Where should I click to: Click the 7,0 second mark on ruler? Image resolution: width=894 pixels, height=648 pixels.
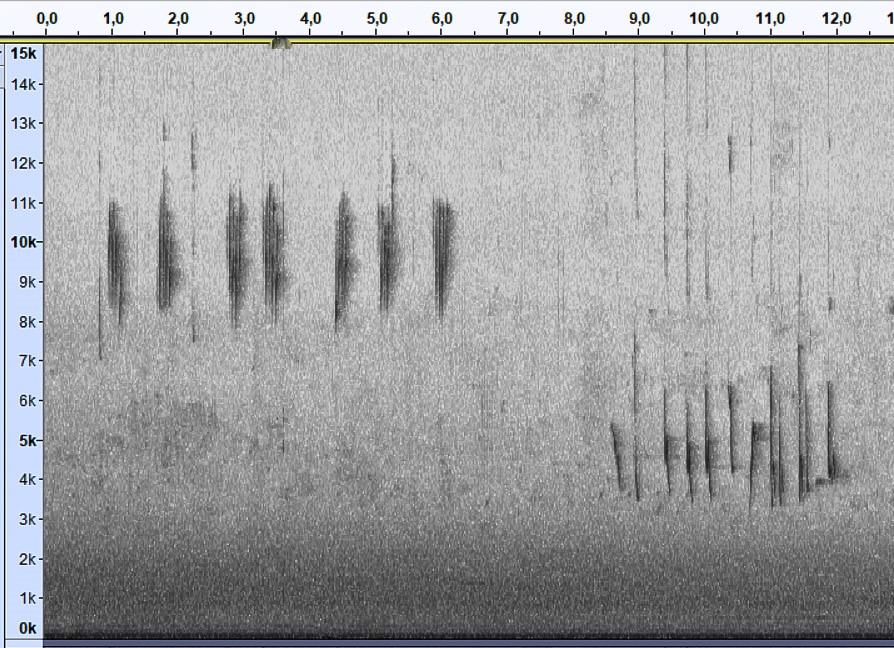pos(508,18)
